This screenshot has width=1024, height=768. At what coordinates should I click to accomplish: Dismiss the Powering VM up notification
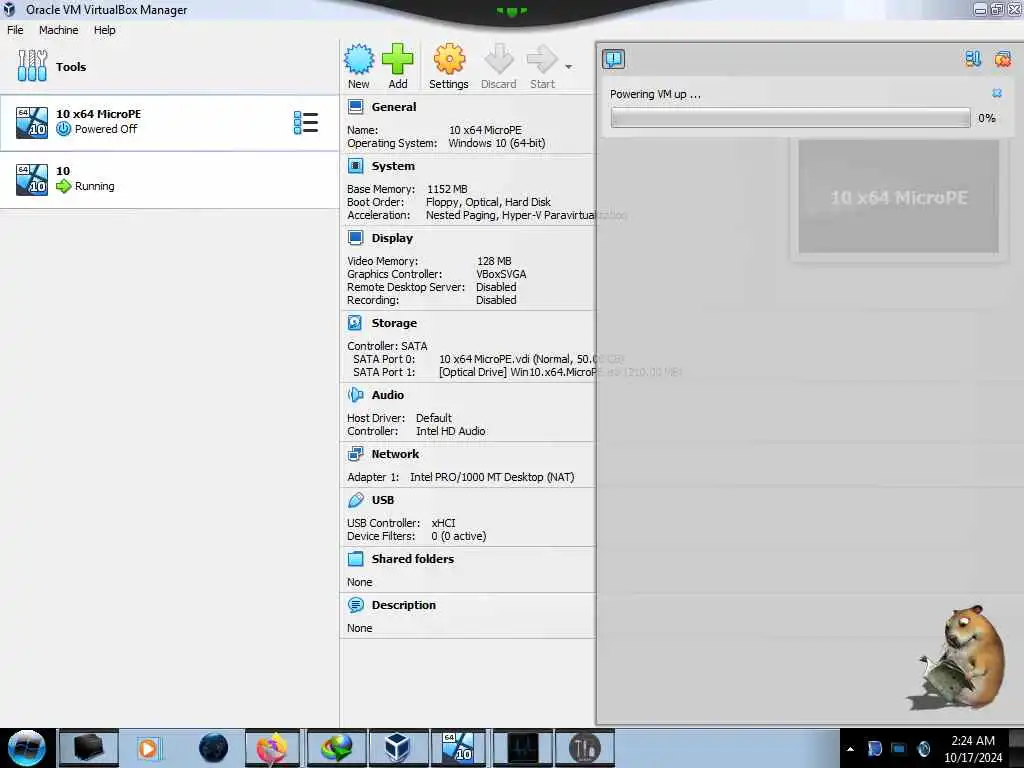(997, 93)
